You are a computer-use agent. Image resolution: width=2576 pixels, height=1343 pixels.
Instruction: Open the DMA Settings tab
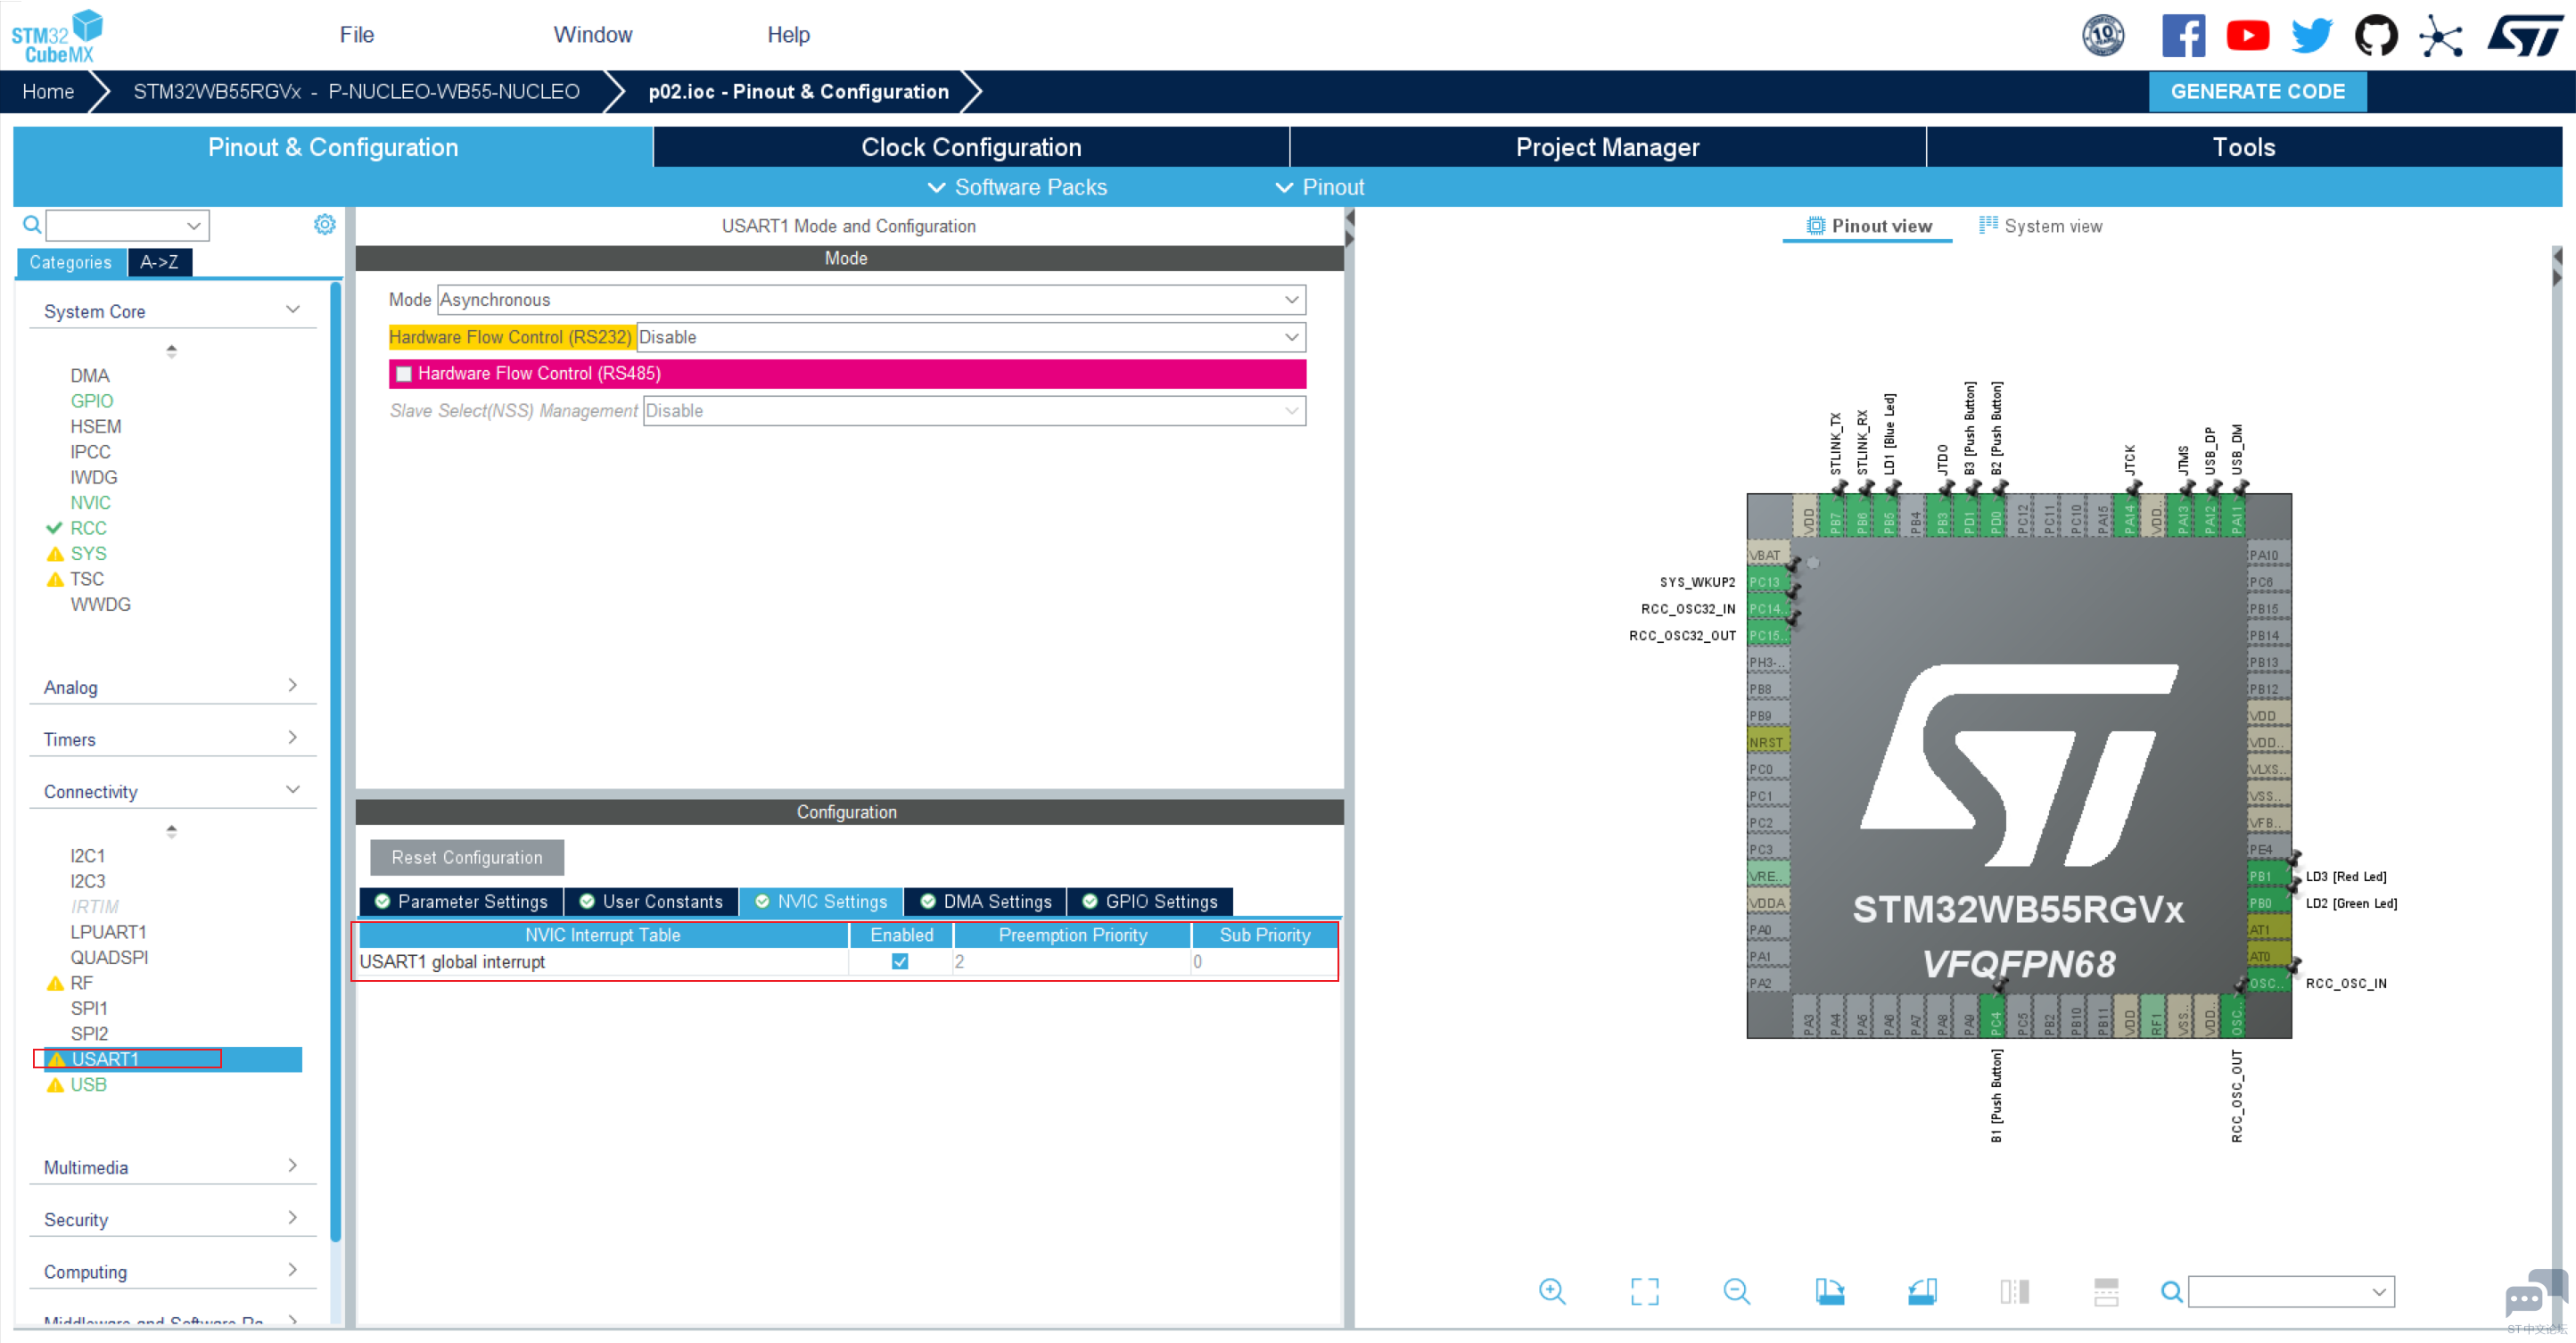click(x=985, y=902)
